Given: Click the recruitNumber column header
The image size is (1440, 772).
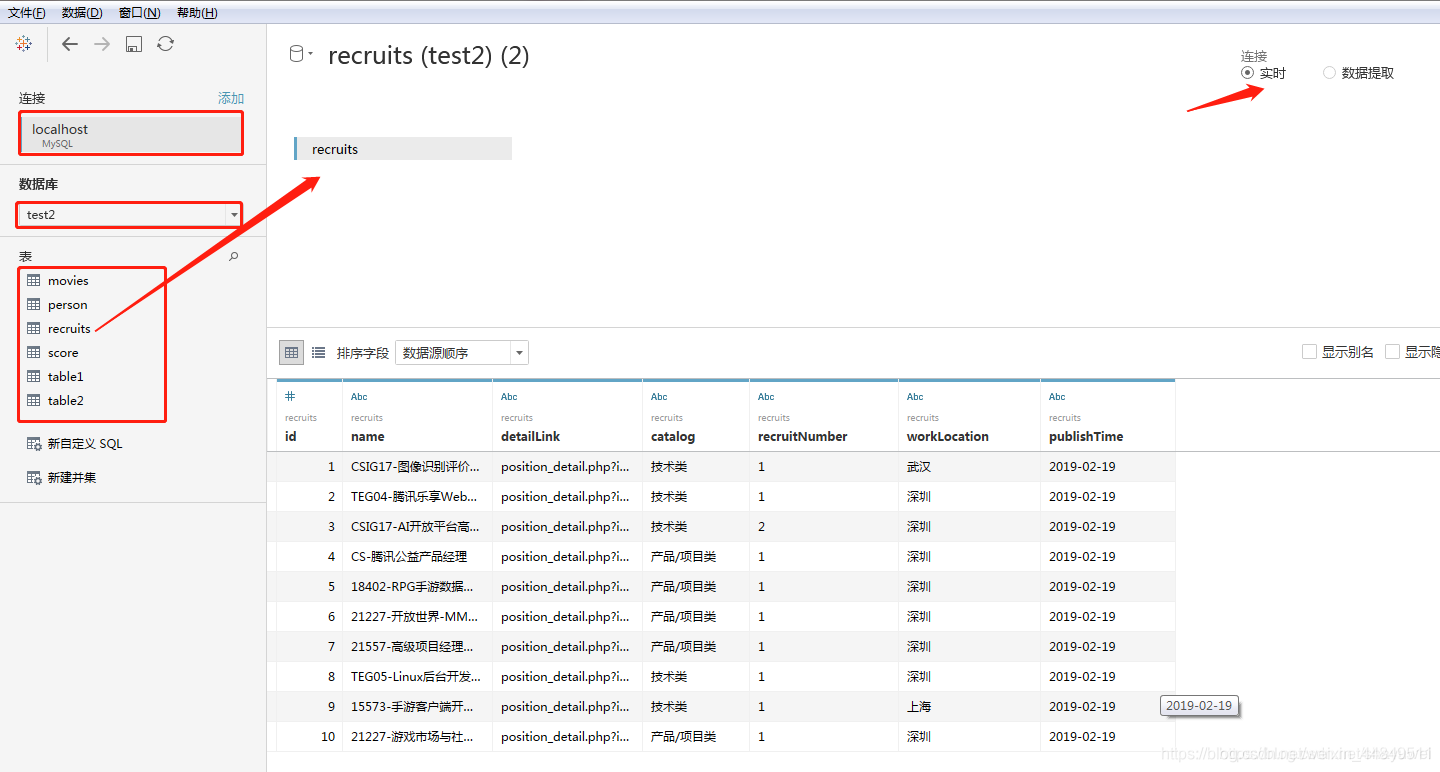Looking at the screenshot, I should [x=802, y=437].
